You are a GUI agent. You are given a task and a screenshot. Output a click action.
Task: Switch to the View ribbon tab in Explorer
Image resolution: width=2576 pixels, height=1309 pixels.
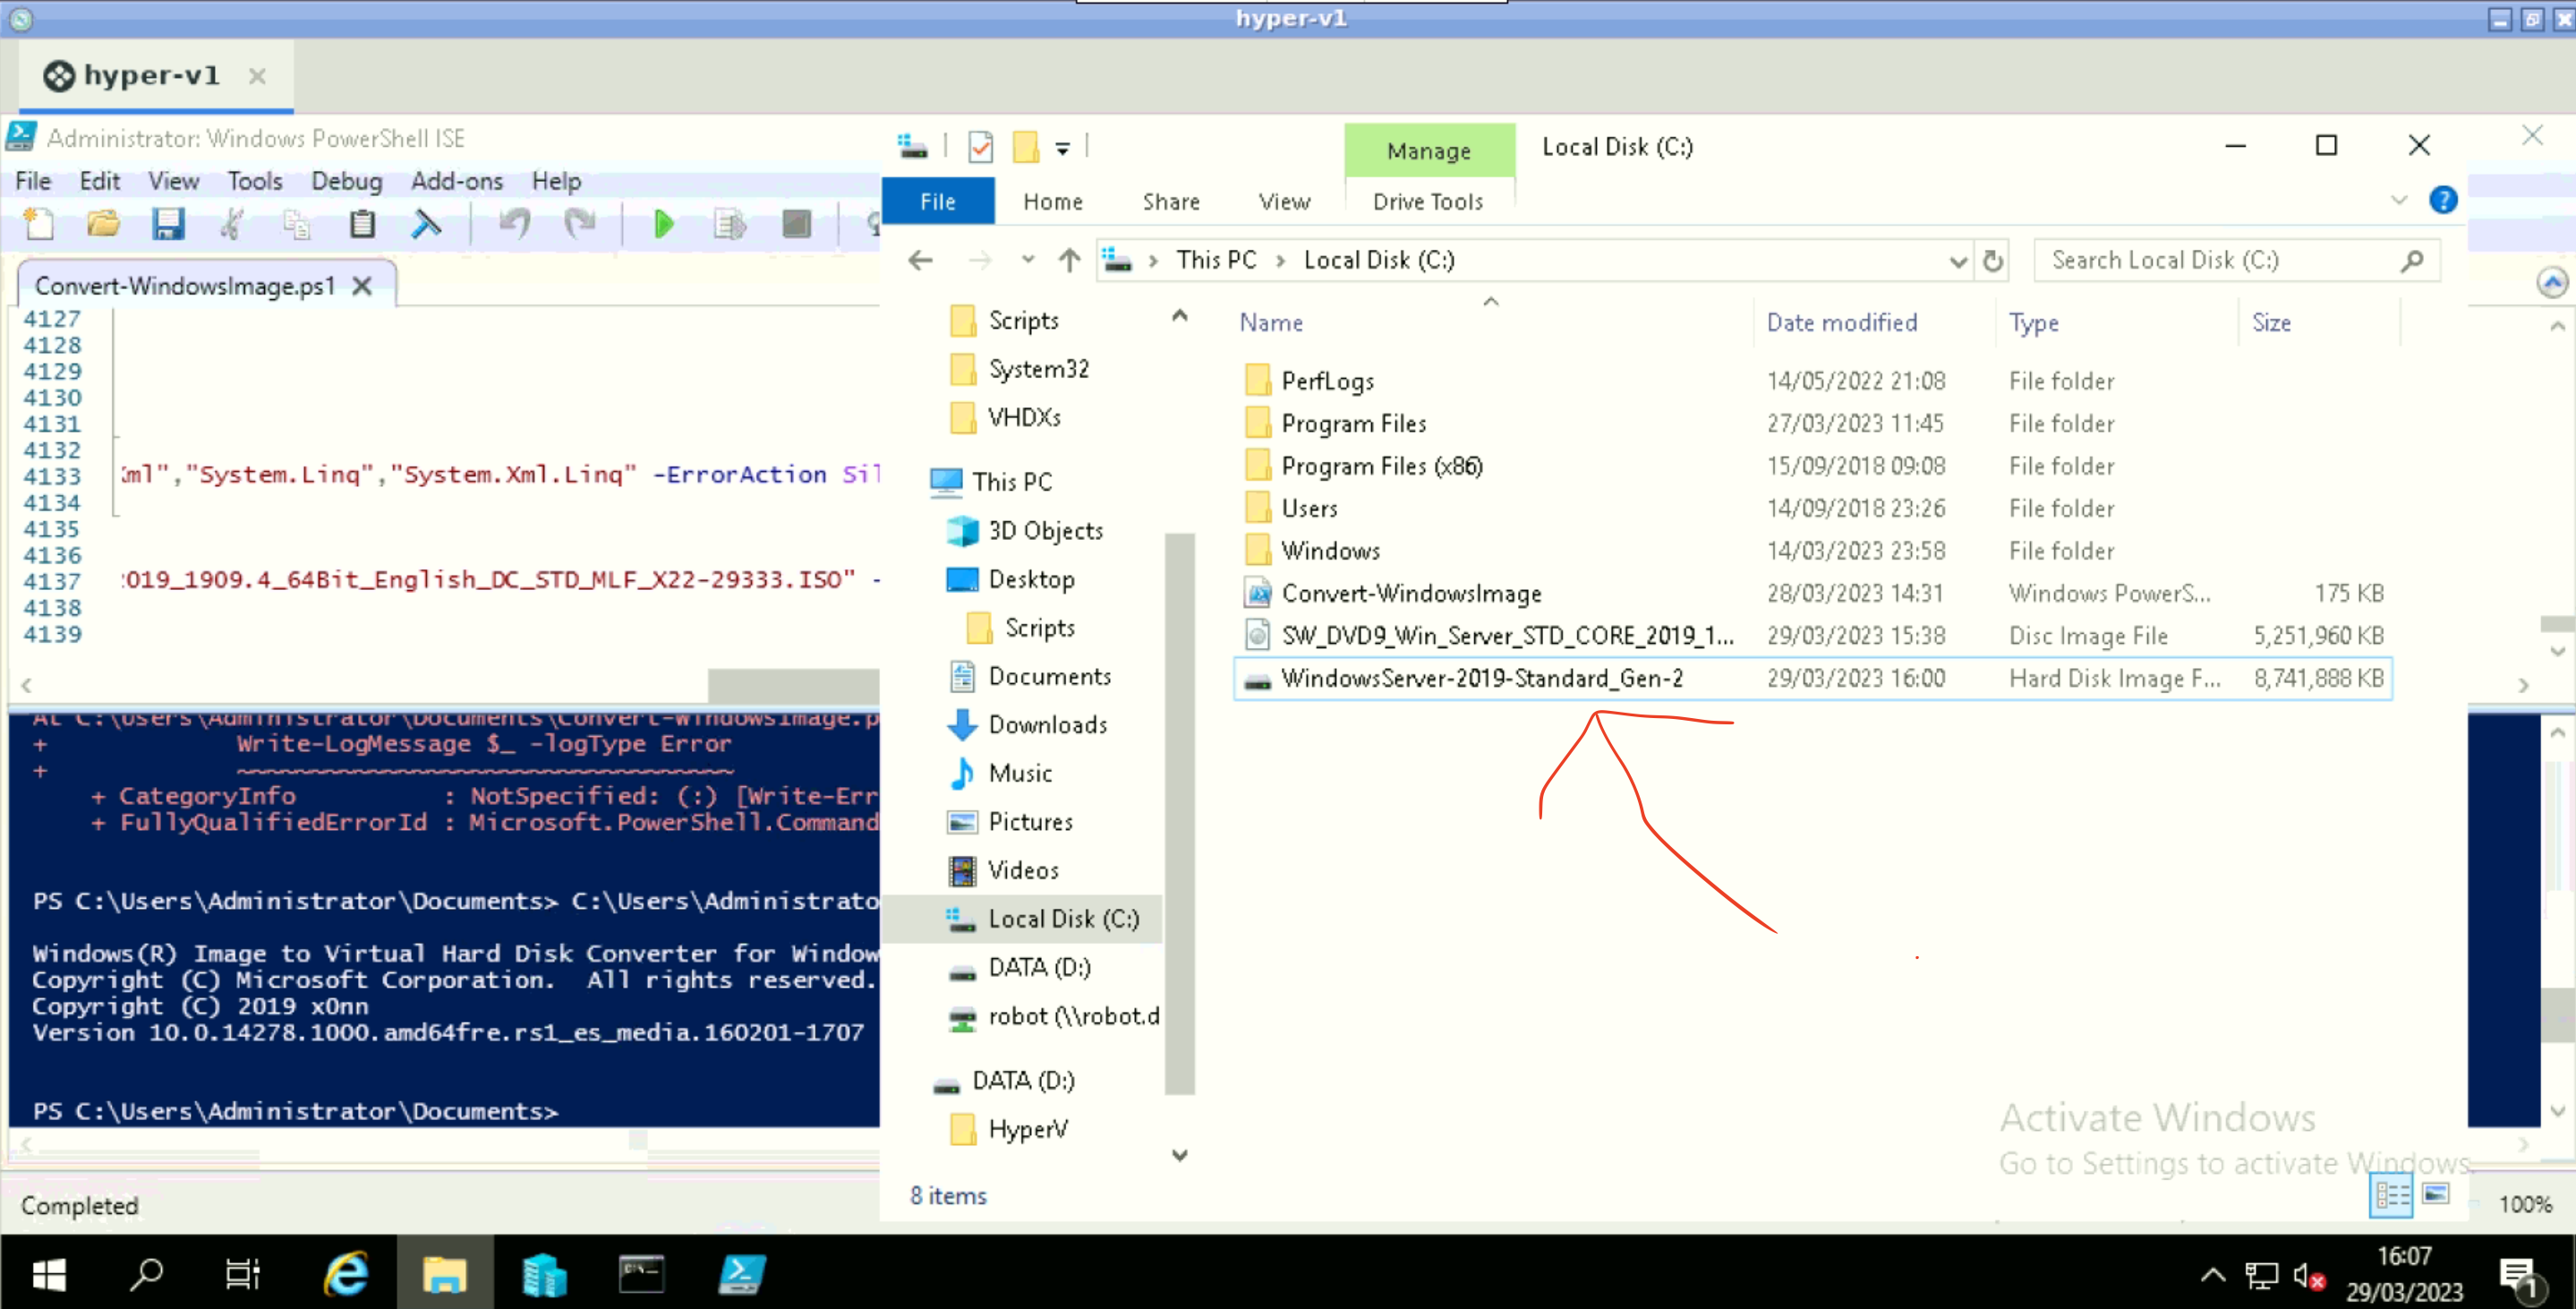(x=1284, y=202)
